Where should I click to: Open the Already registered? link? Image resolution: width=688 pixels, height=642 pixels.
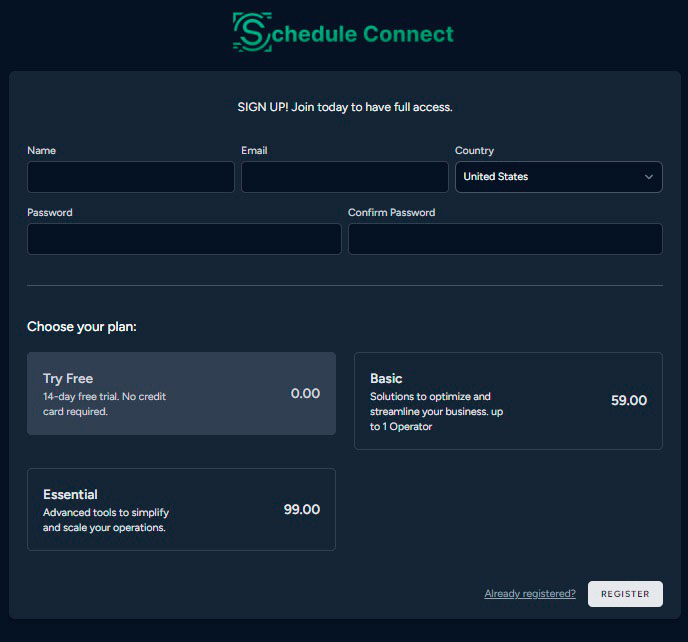tap(530, 594)
